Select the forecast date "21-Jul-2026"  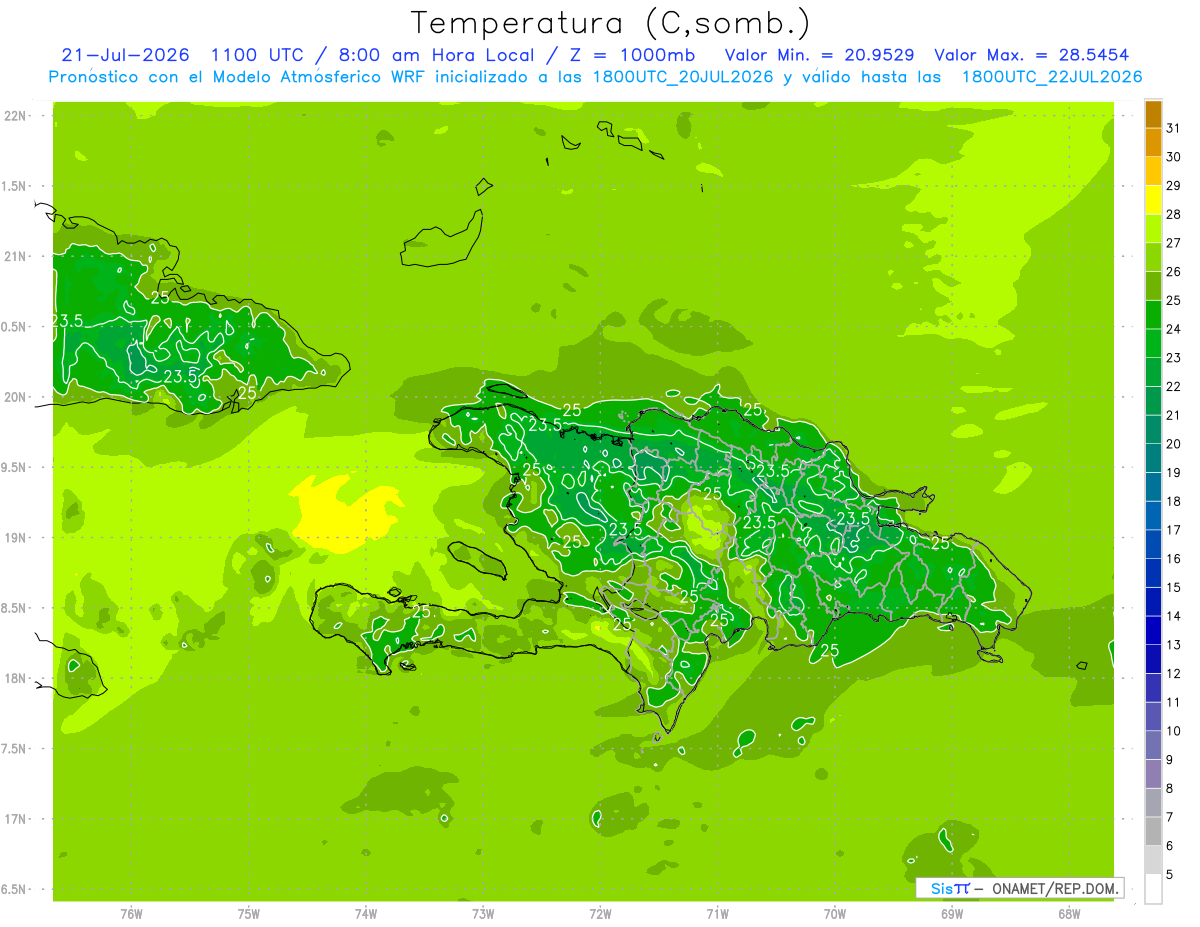(x=125, y=55)
